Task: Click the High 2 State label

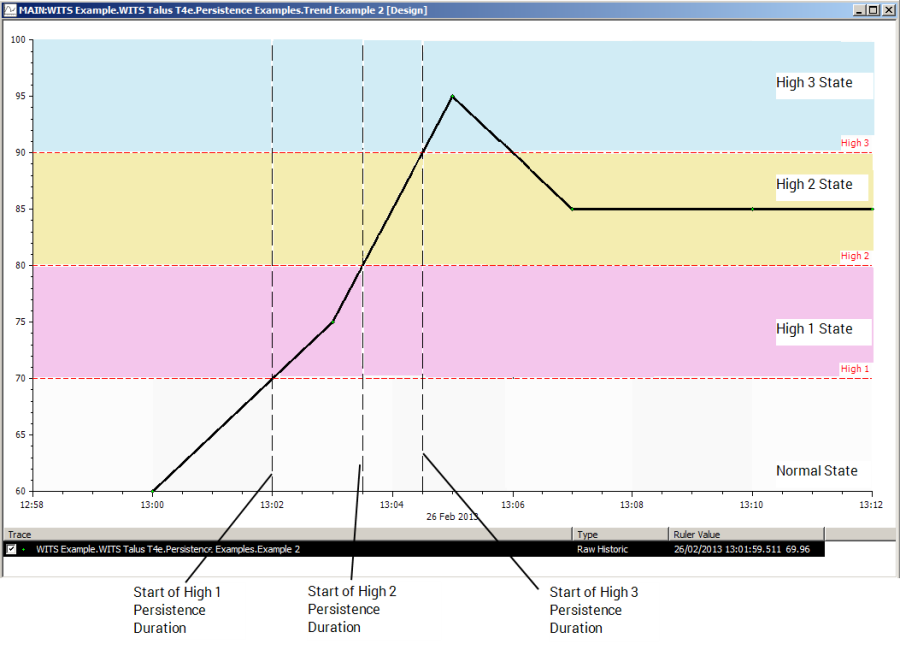Action: 814,185
